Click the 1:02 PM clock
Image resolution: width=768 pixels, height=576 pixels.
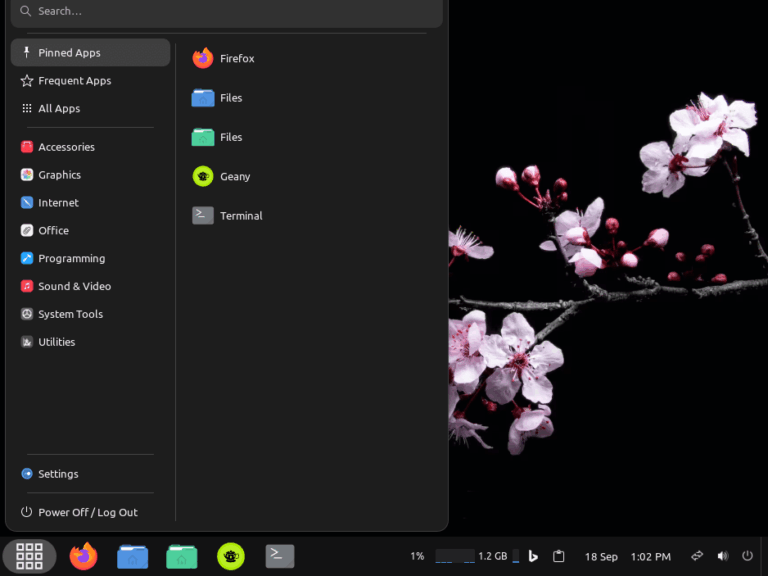pos(650,557)
